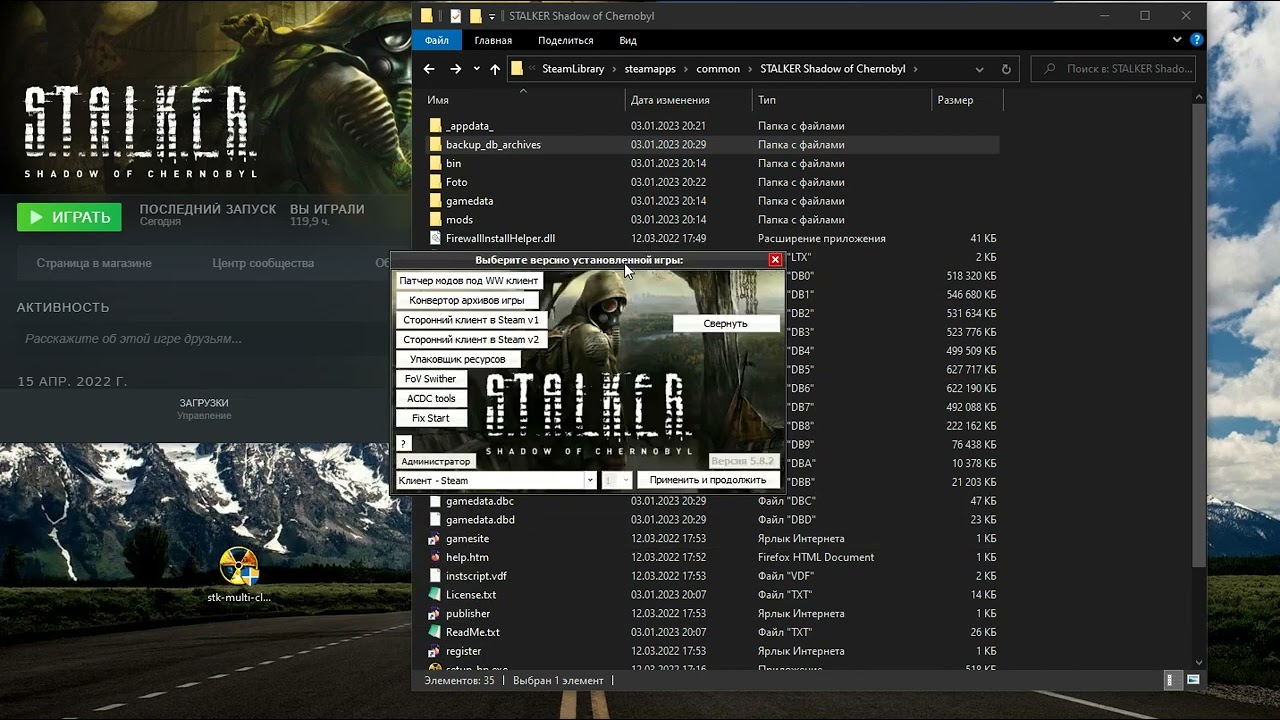This screenshot has width=1280, height=720.
Task: Go back in File Explorer
Action: coord(429,69)
